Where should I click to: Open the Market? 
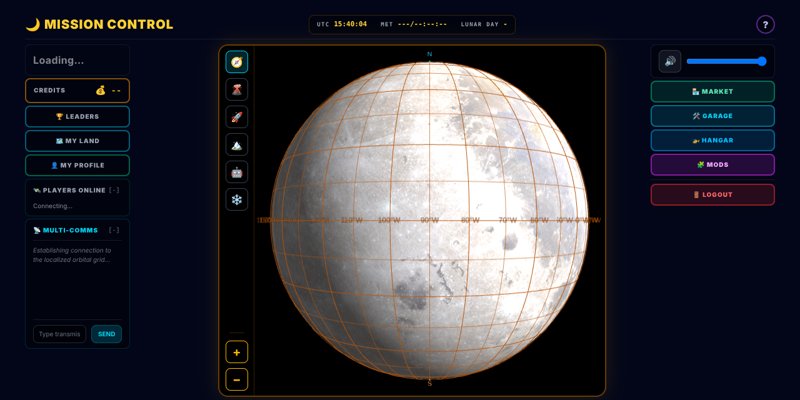click(x=713, y=91)
